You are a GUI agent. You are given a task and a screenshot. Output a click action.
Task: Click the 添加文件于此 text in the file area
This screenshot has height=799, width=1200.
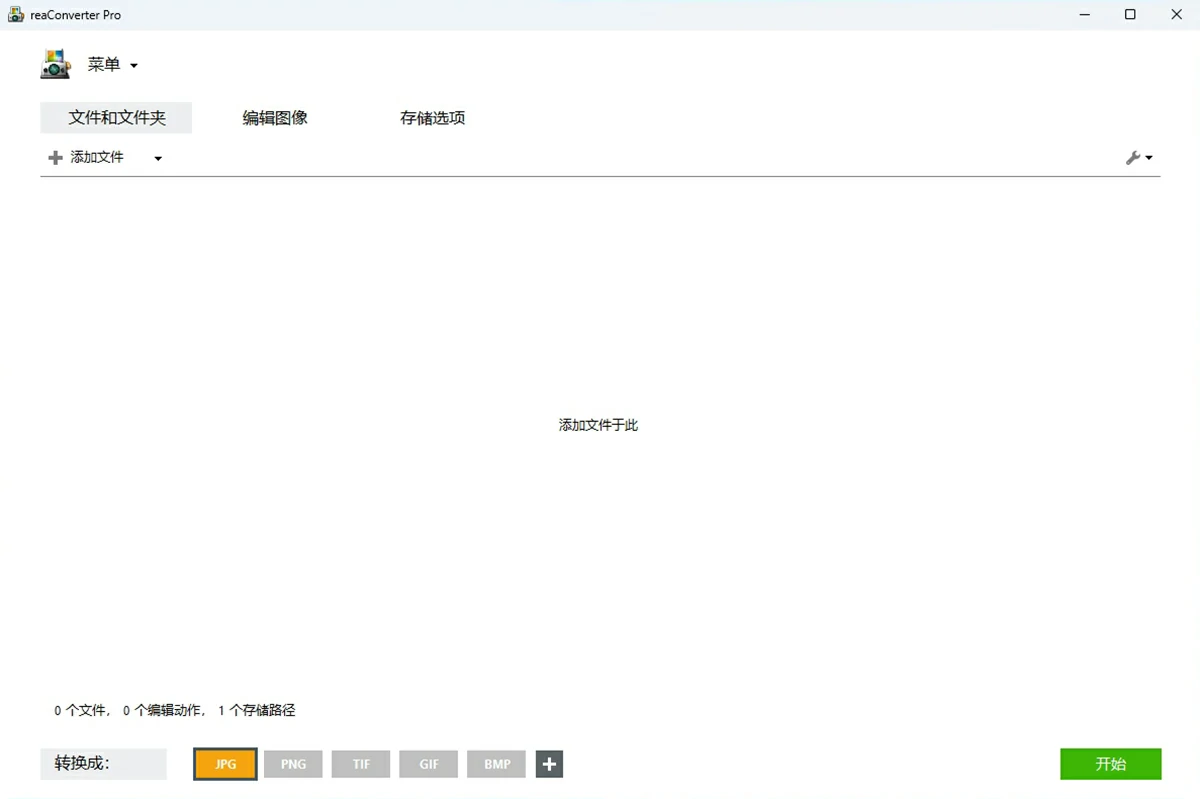pyautogui.click(x=598, y=425)
